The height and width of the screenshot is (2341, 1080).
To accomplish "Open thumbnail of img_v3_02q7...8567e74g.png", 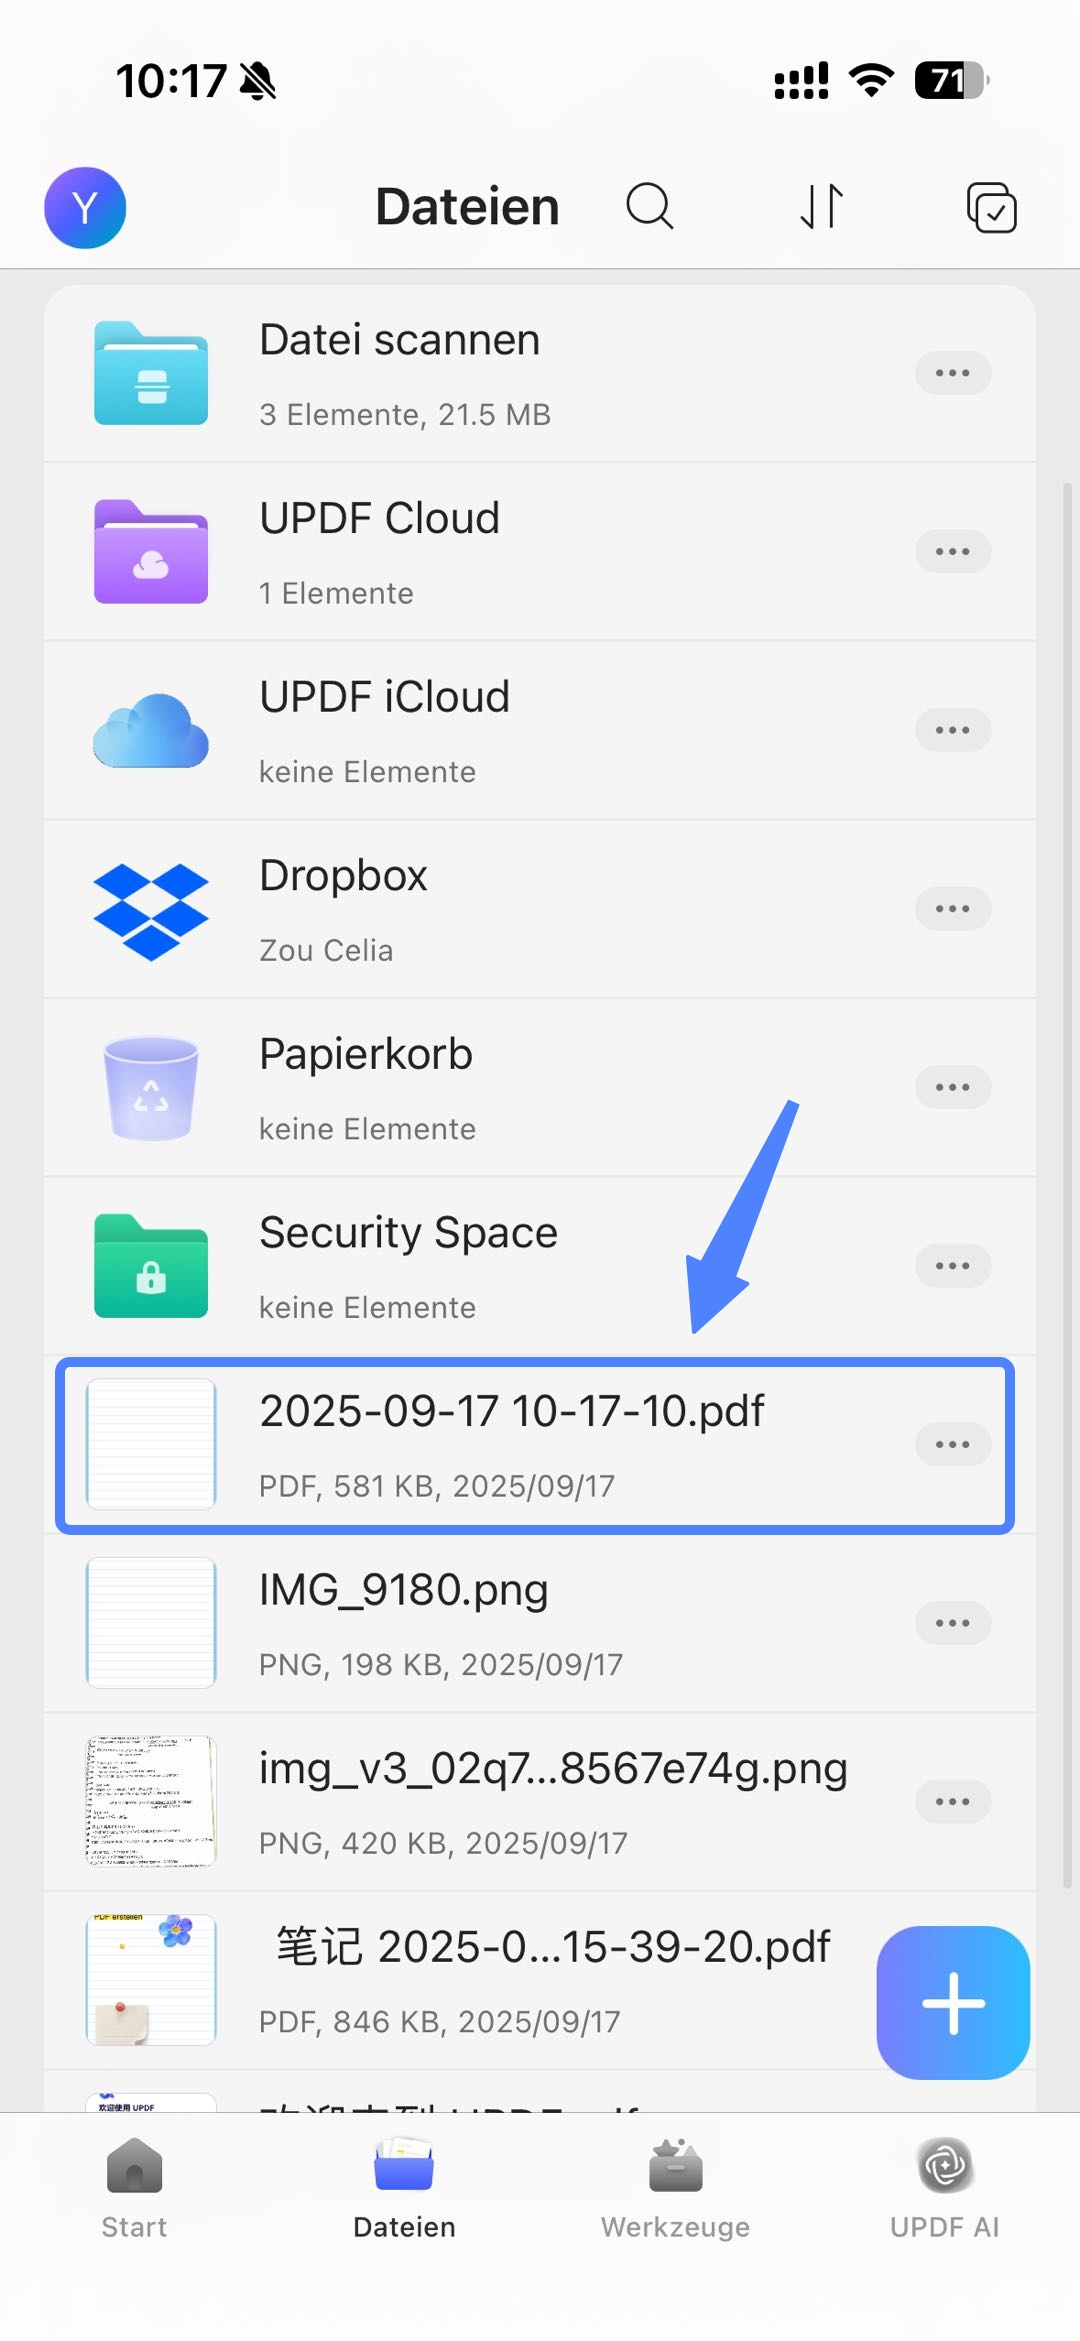I will coord(151,1801).
